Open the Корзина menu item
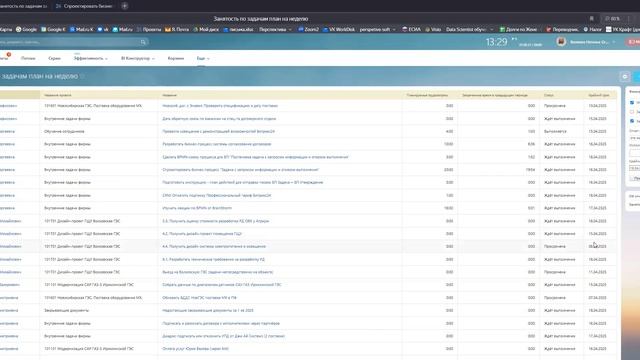Viewport: 640px width, 360px height. click(x=176, y=58)
